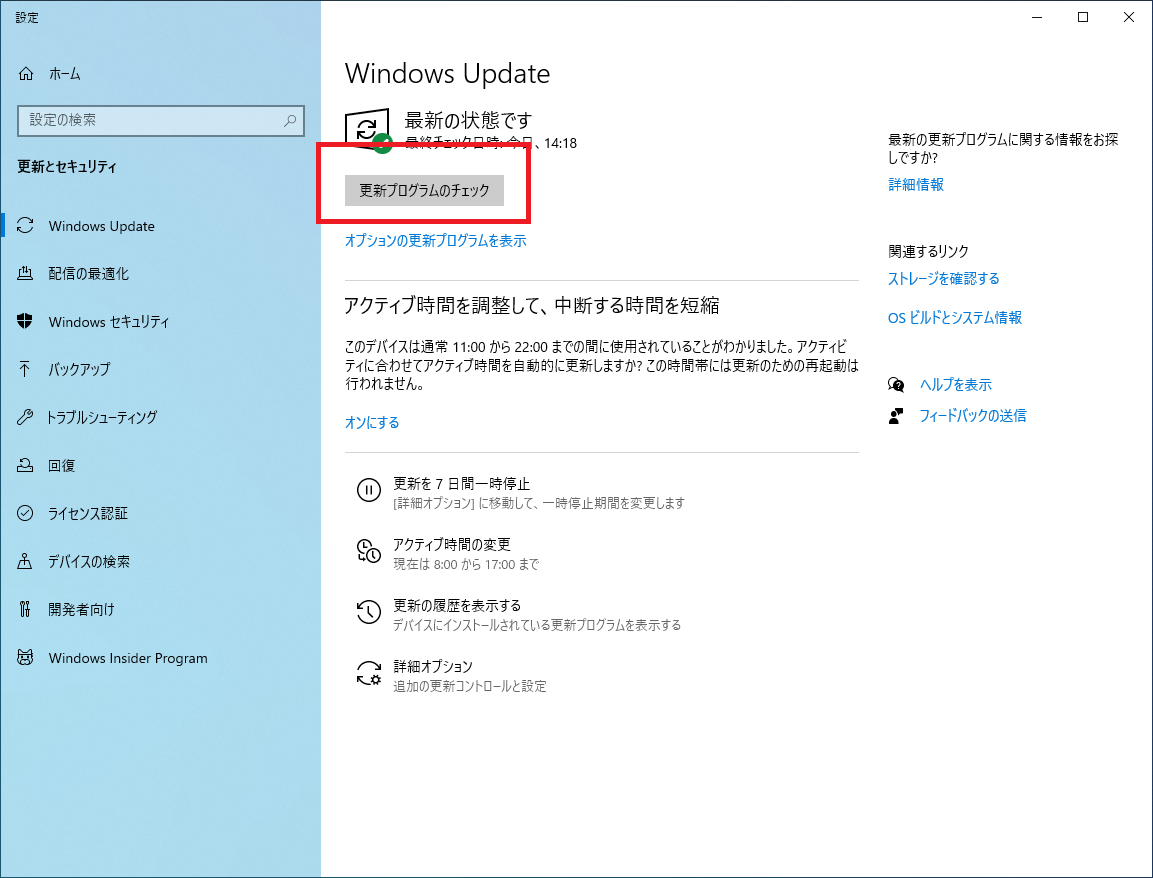Click the ライセンス認証 checkmark circle icon
This screenshot has height=878, width=1153.
tap(25, 513)
